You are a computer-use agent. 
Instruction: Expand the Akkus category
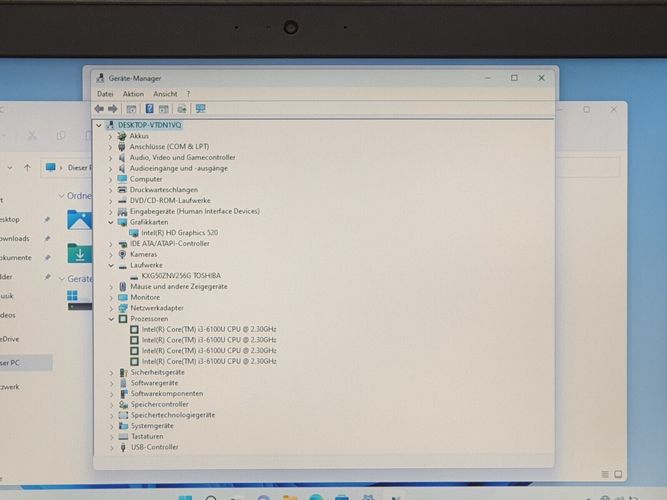click(111, 136)
